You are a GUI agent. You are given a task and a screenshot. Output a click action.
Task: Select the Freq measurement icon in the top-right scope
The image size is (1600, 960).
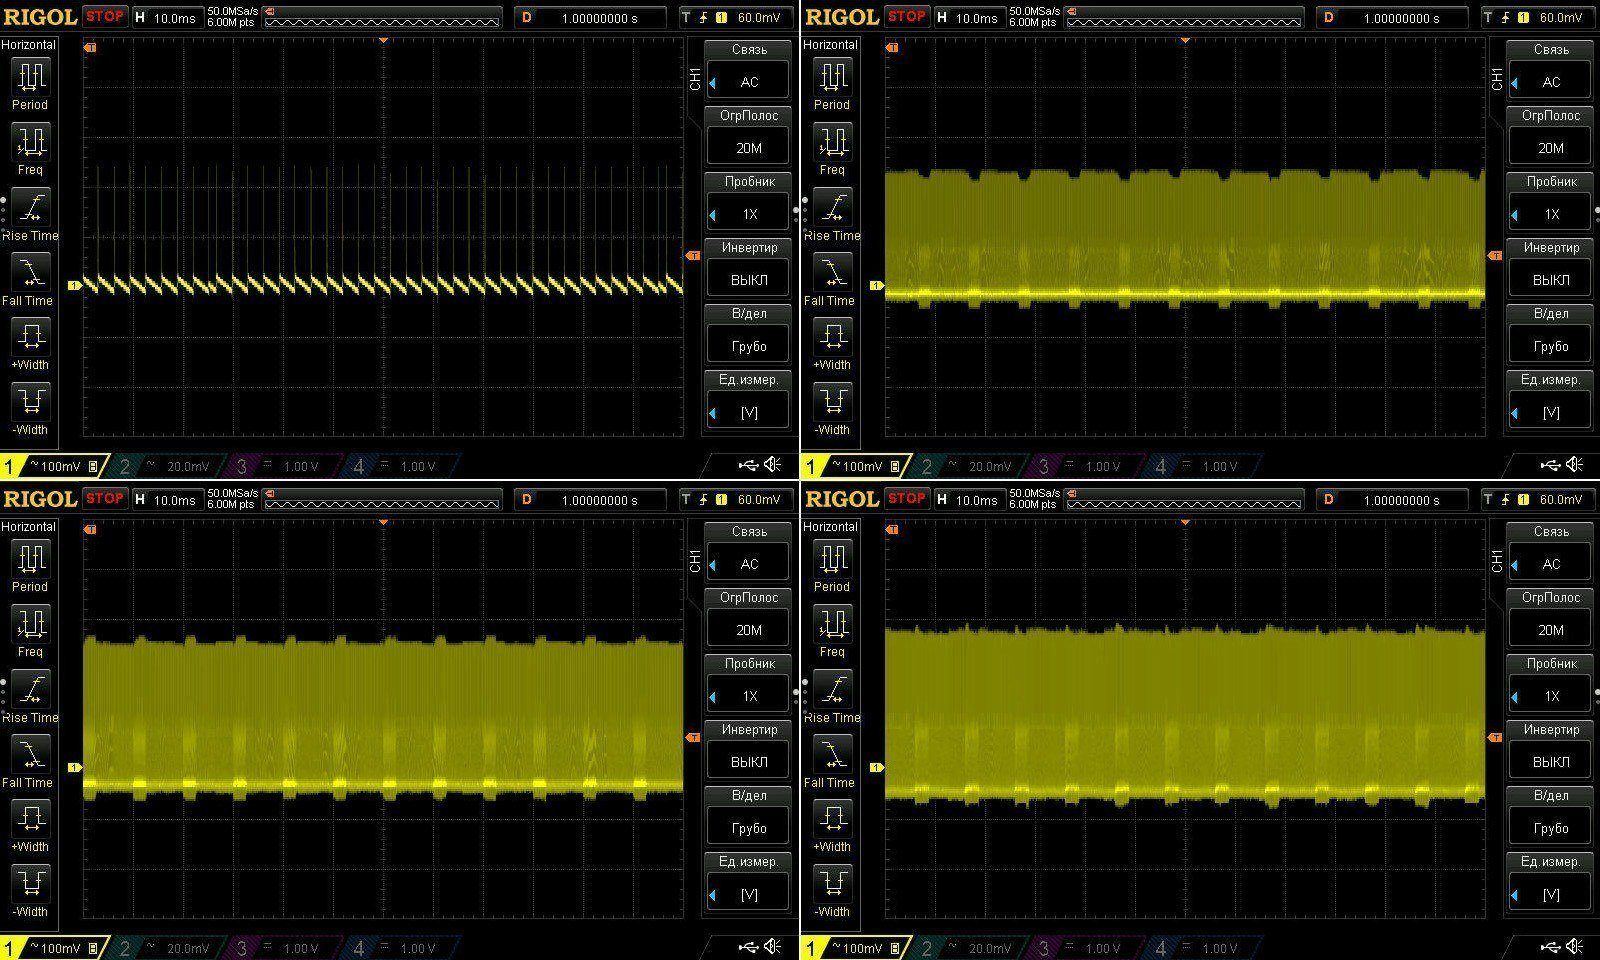832,143
